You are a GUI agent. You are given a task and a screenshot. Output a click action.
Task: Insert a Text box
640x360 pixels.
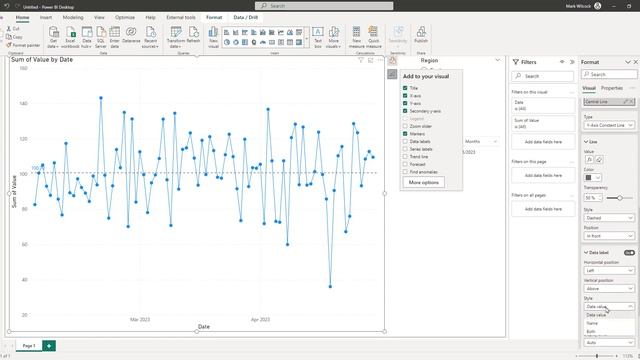tap(318, 37)
